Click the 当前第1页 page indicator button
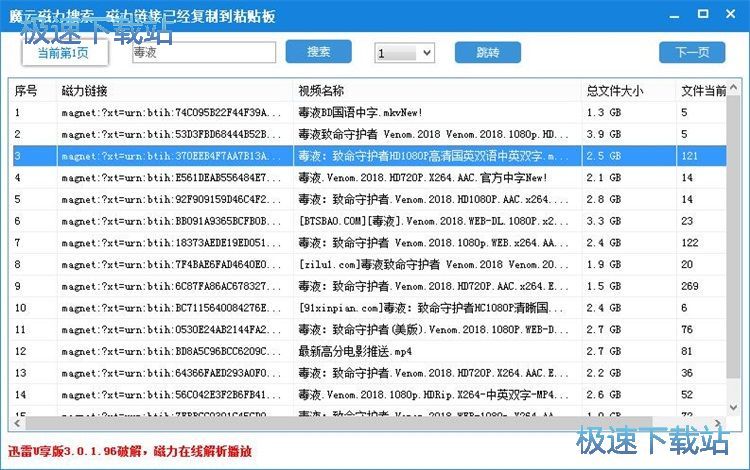Screen dimensions: 750x470 (65, 53)
